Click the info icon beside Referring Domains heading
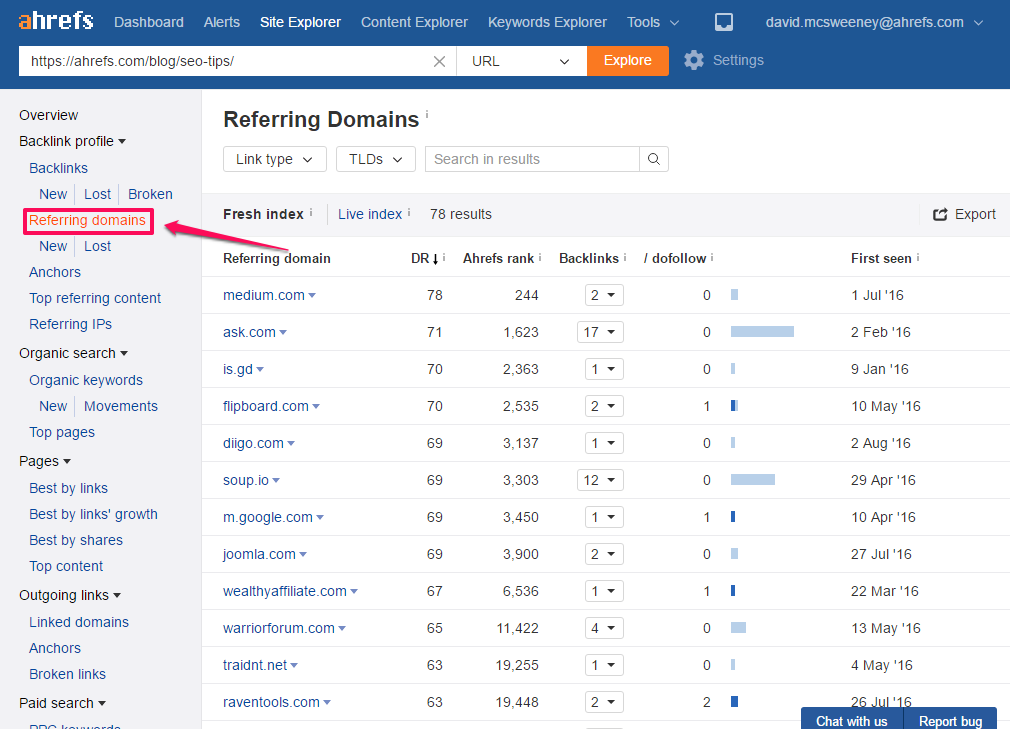Viewport: 1010px width, 729px height. click(426, 114)
